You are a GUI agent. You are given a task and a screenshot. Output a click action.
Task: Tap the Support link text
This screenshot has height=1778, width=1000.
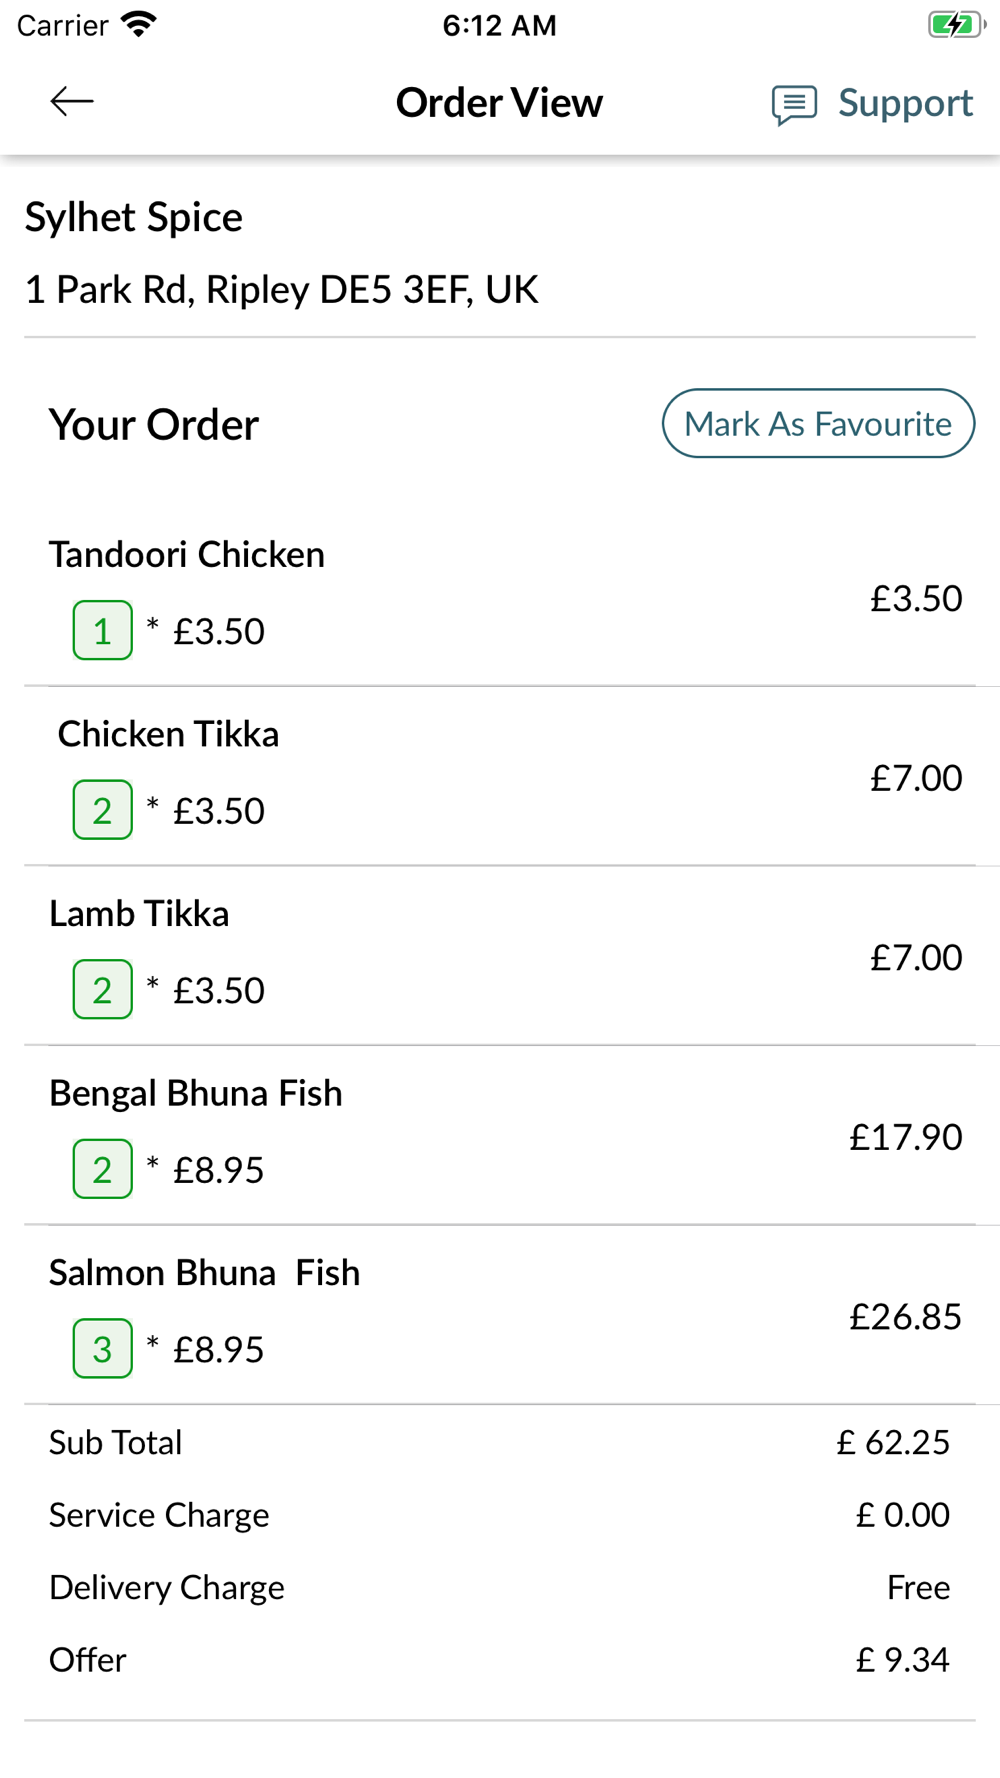tap(905, 103)
